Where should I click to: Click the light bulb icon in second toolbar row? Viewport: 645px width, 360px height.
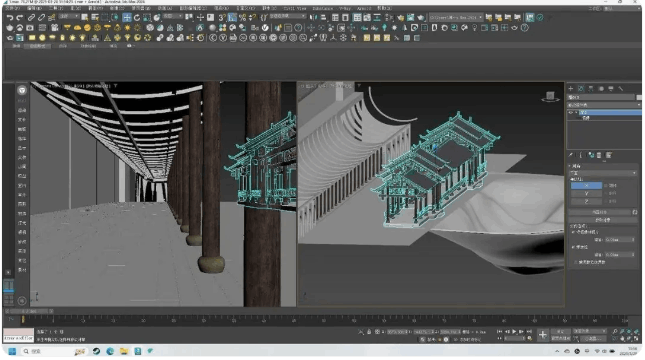coord(475,28)
